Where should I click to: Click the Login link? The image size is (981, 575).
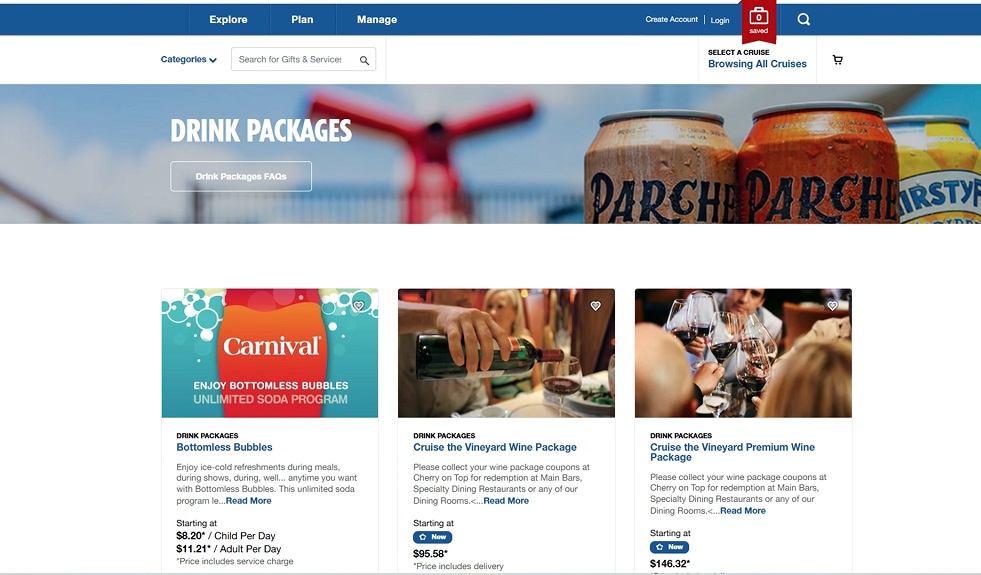pos(719,20)
